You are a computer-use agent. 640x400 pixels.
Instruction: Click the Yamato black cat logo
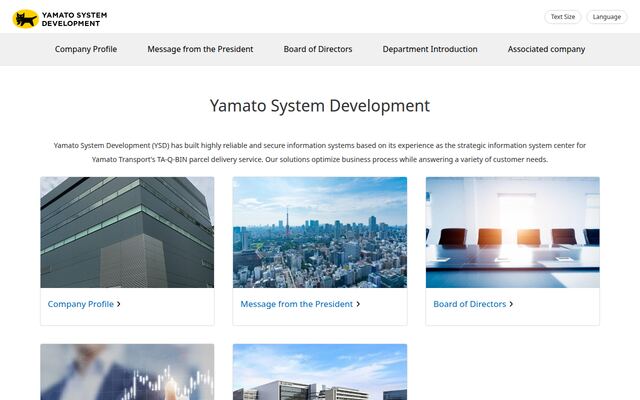click(25, 19)
